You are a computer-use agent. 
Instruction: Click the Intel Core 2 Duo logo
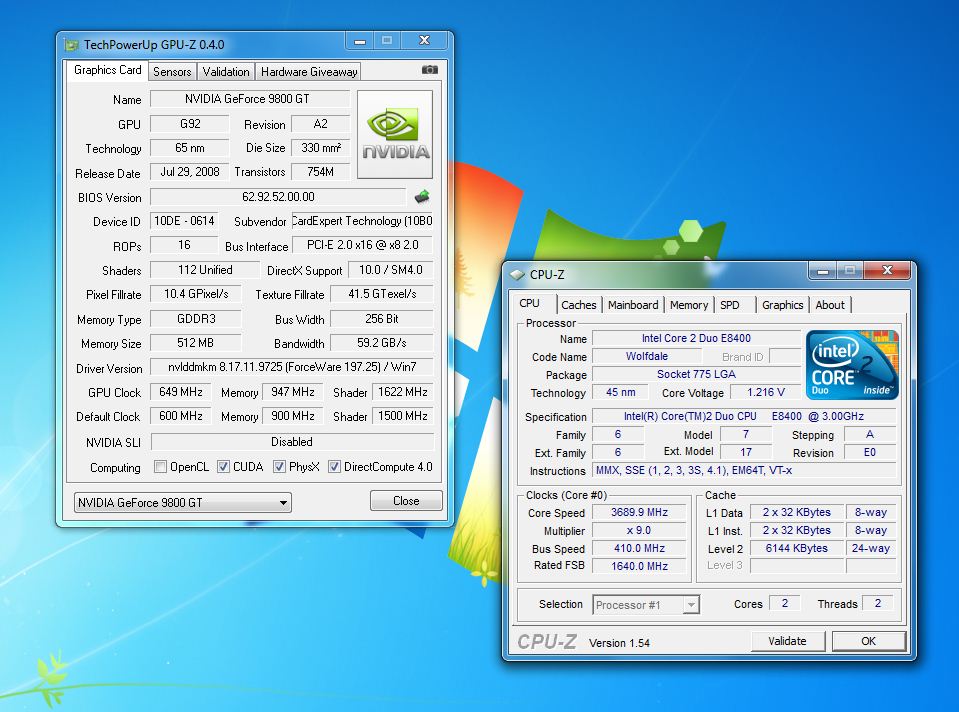point(852,365)
